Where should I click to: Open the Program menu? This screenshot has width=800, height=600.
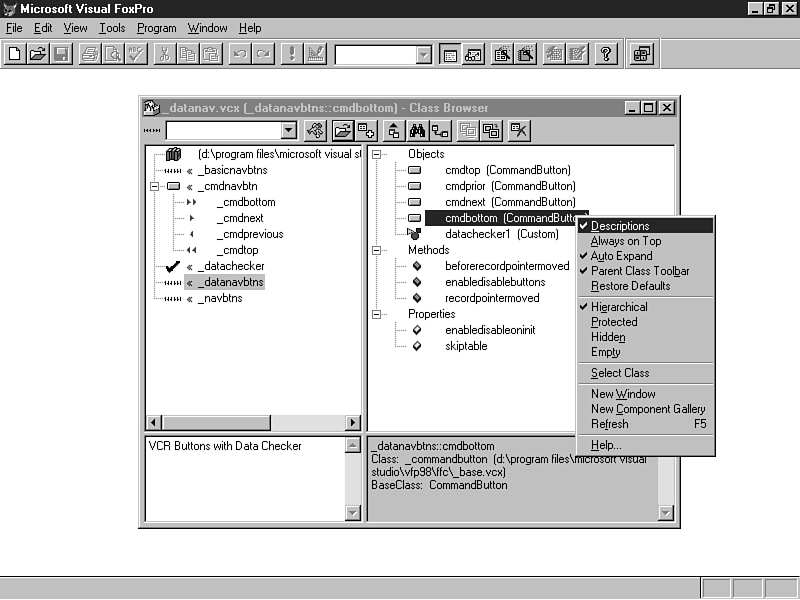156,28
